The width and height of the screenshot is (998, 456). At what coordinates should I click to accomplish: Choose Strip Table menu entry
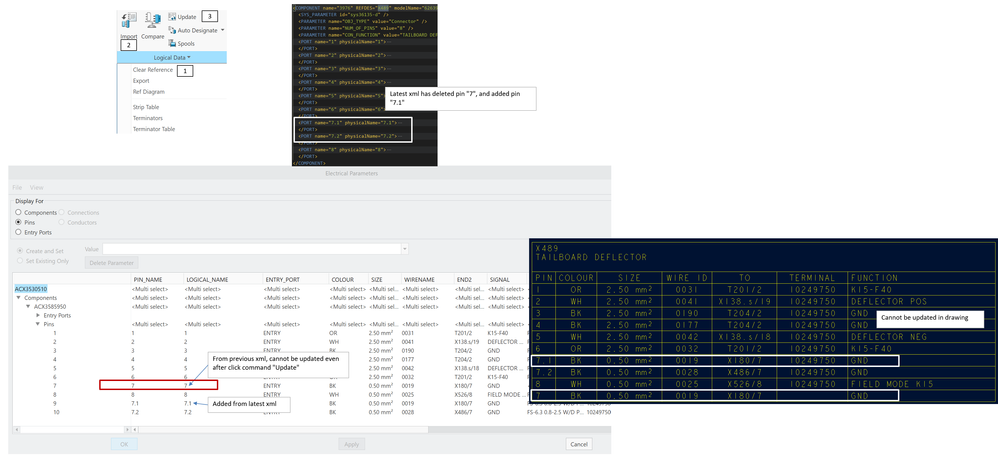146,106
